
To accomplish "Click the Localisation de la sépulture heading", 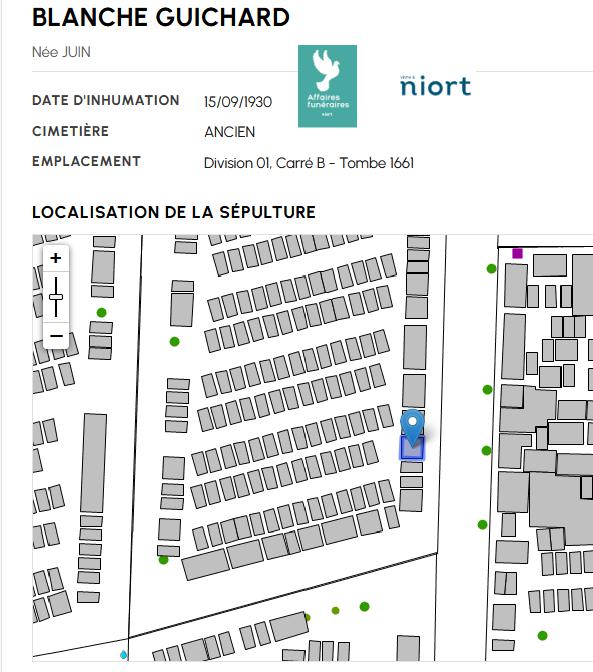I will tap(174, 212).
